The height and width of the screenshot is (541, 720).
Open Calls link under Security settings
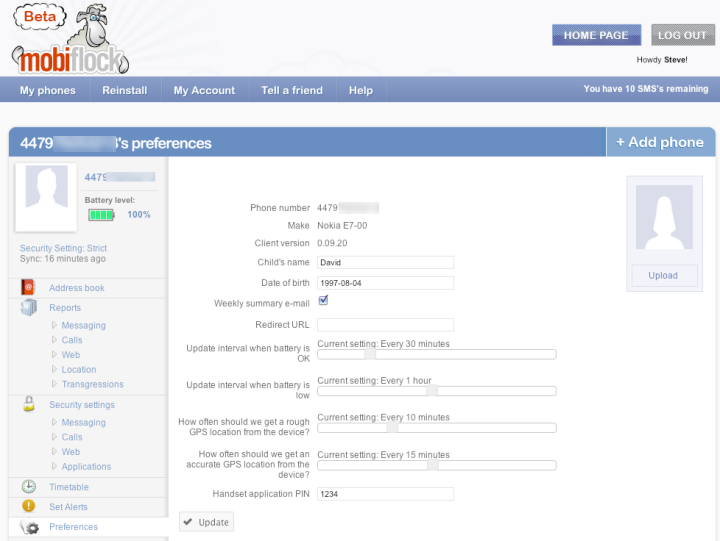(72, 437)
